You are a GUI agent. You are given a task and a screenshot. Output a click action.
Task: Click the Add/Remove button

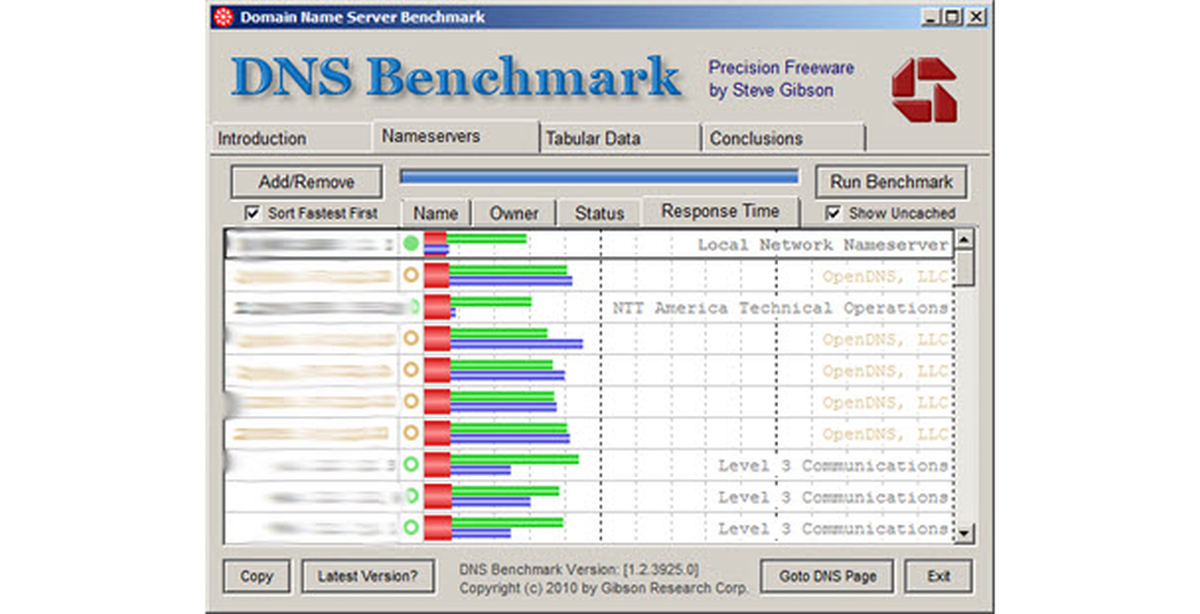tap(307, 182)
